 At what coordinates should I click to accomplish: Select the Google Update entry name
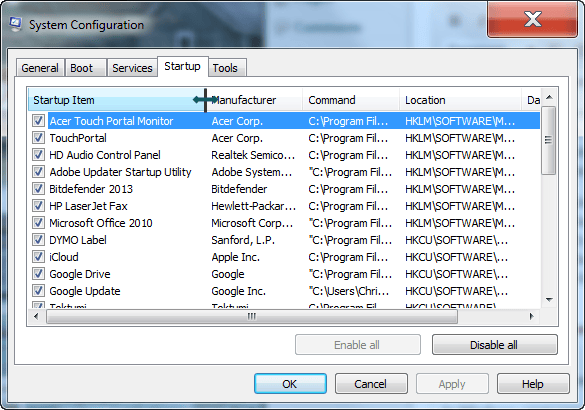pos(85,291)
